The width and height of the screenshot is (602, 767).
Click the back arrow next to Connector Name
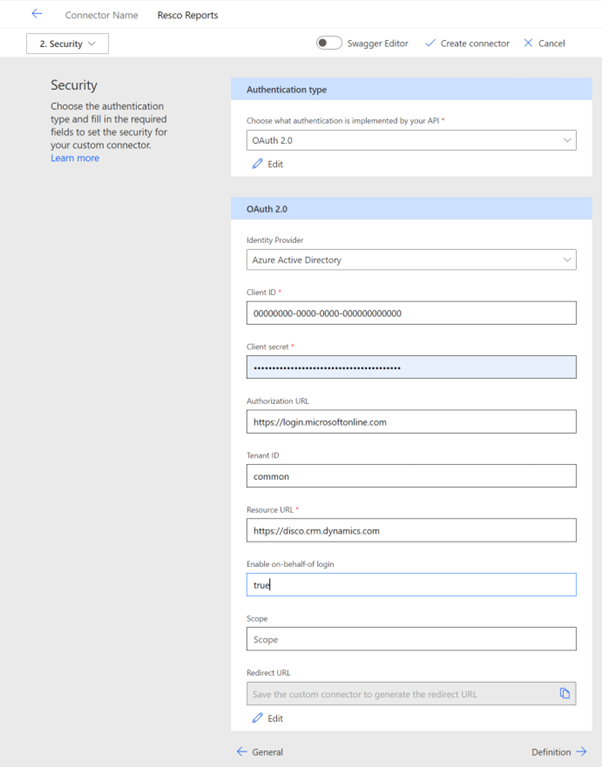(x=37, y=14)
